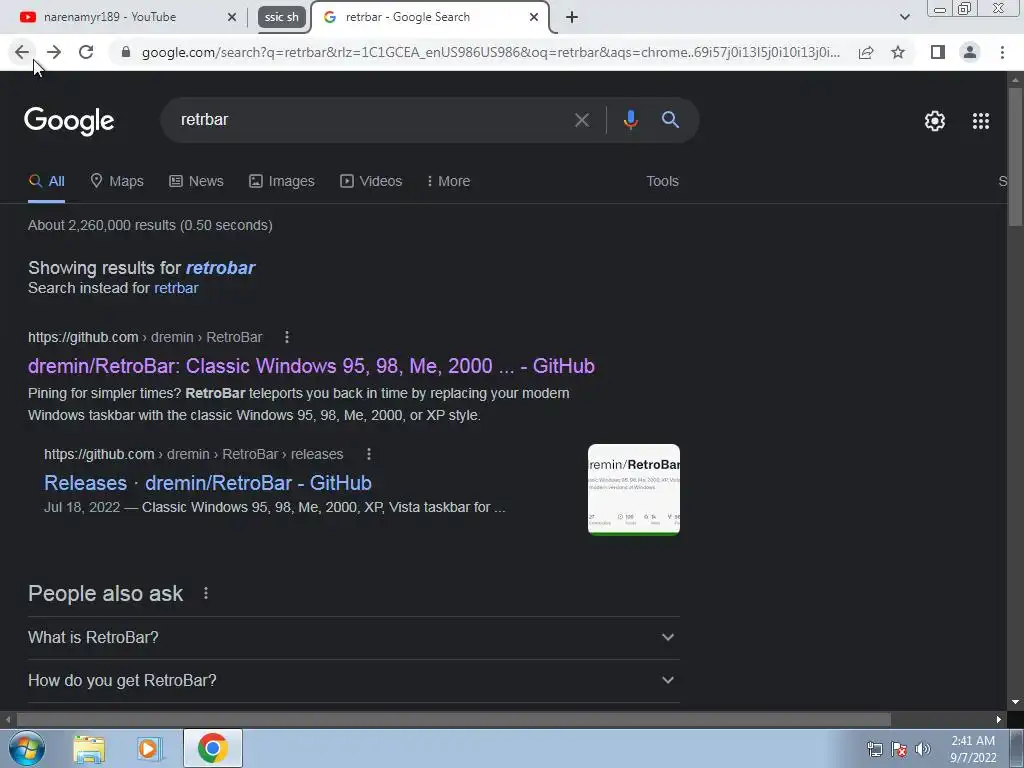Open the Releases · dremin/RetroBar link
Viewport: 1024px width, 768px height.
(208, 483)
